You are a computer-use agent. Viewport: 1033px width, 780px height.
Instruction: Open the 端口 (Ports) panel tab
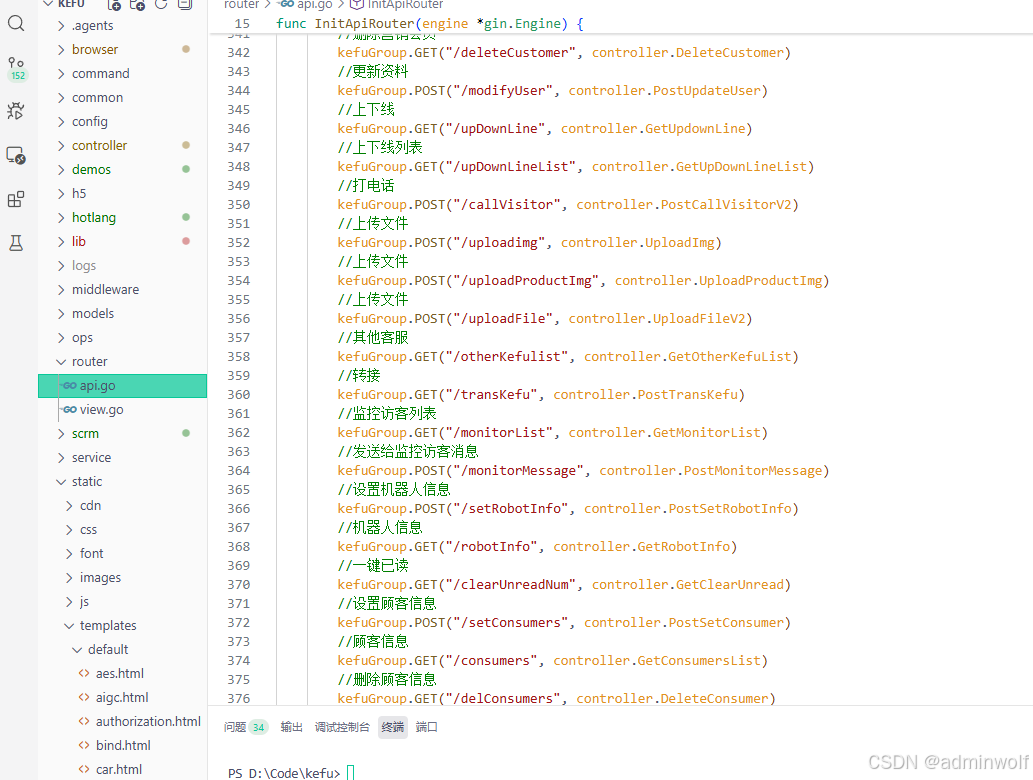(426, 727)
